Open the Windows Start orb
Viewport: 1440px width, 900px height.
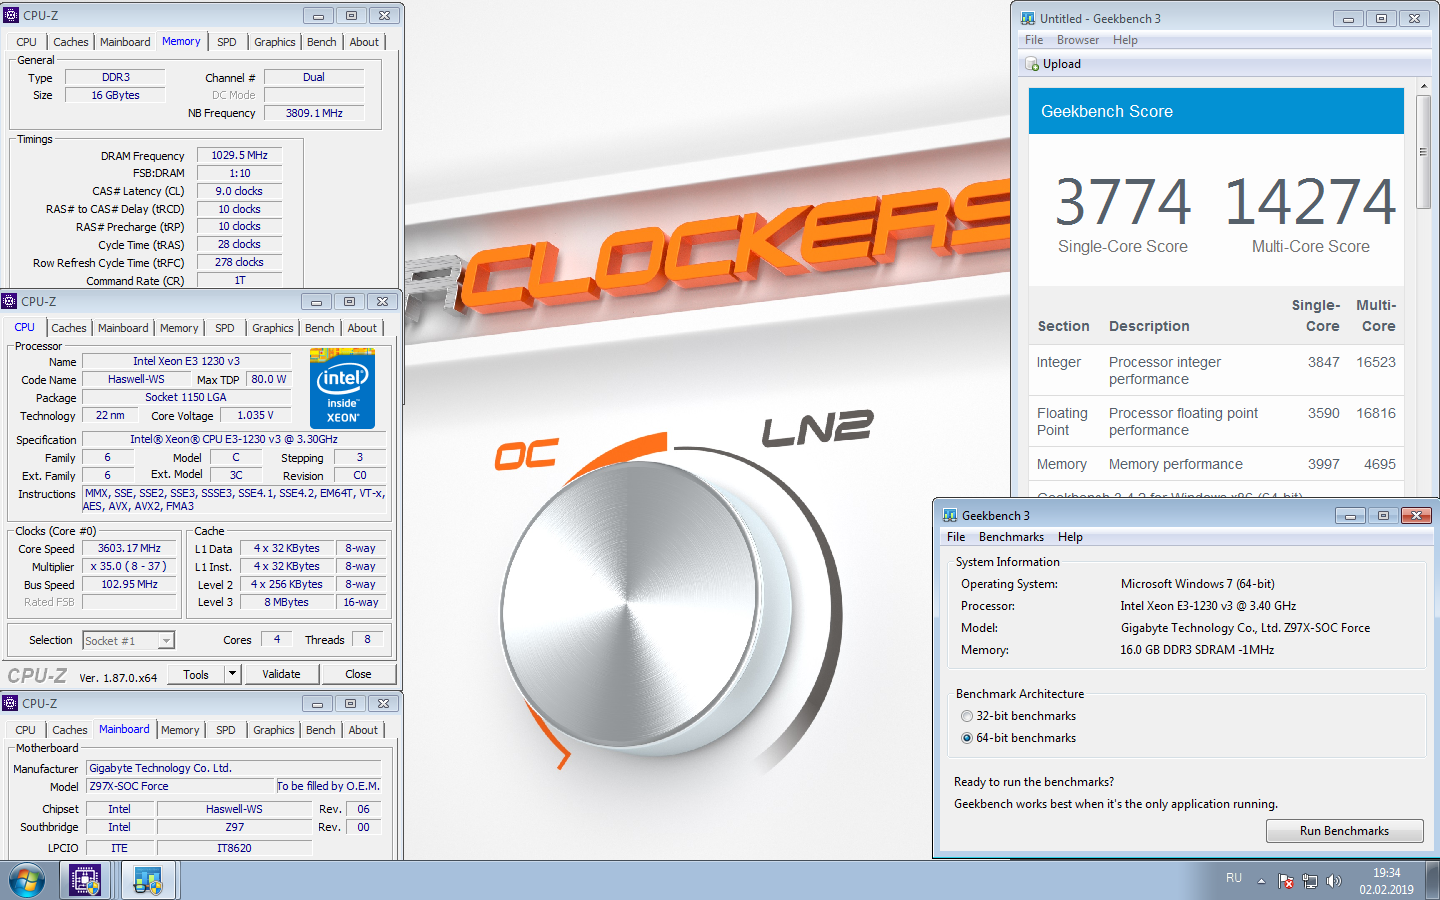coord(27,881)
